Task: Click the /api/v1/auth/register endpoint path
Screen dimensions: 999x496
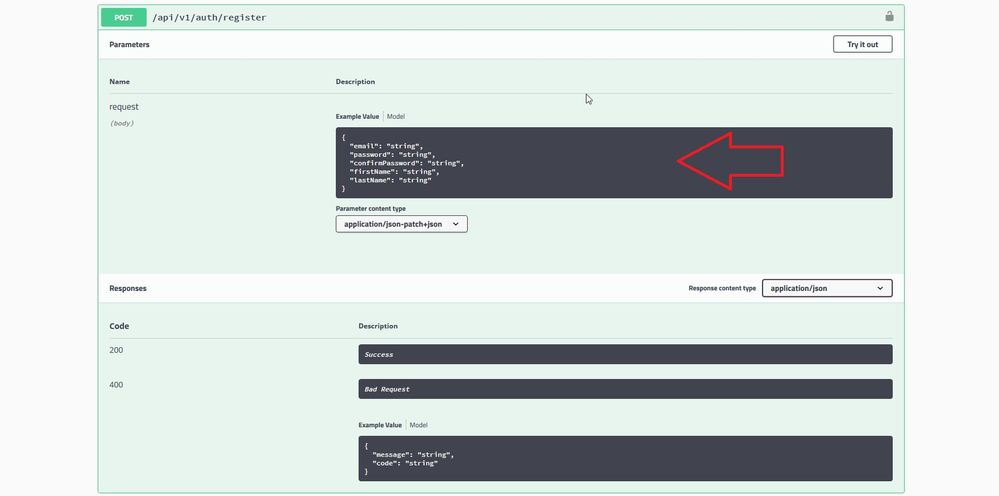Action: (x=209, y=17)
